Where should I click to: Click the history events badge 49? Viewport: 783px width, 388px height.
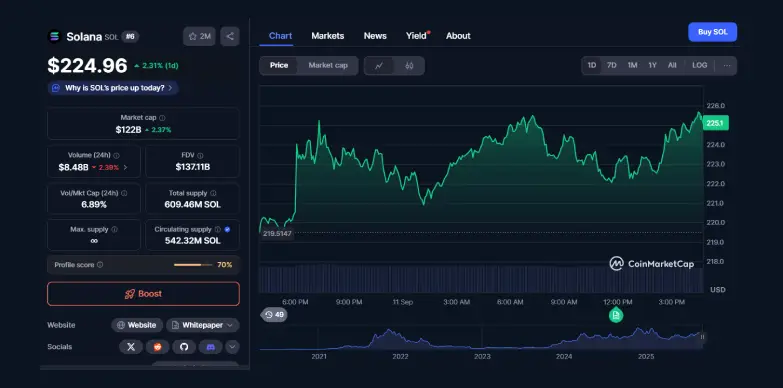[x=274, y=315]
